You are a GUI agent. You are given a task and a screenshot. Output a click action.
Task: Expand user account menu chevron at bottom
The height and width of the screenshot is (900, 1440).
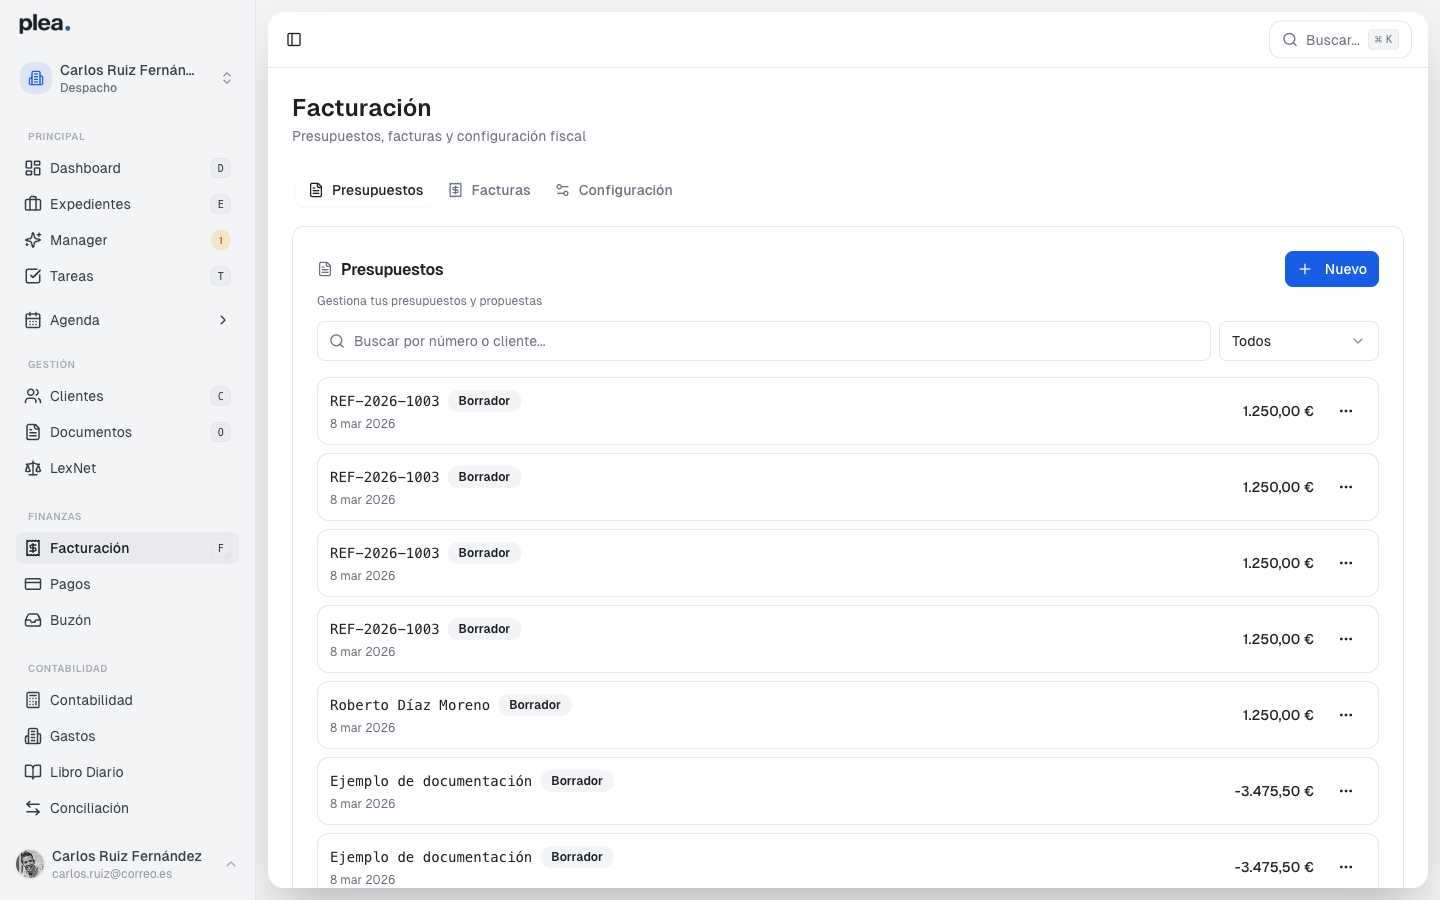231,864
